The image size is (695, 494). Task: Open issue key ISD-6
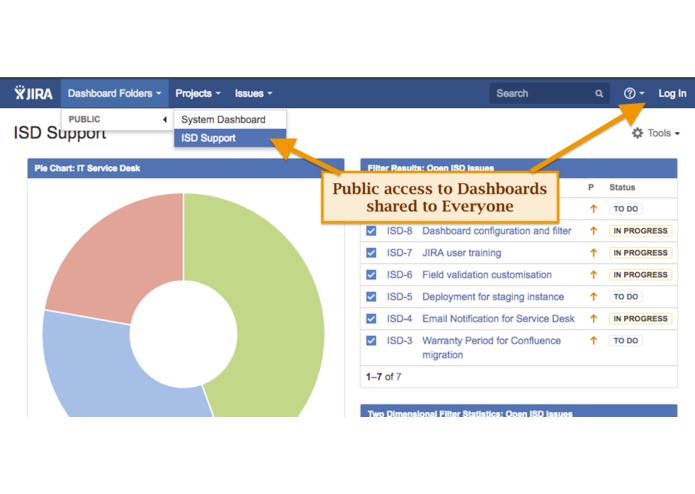[399, 275]
